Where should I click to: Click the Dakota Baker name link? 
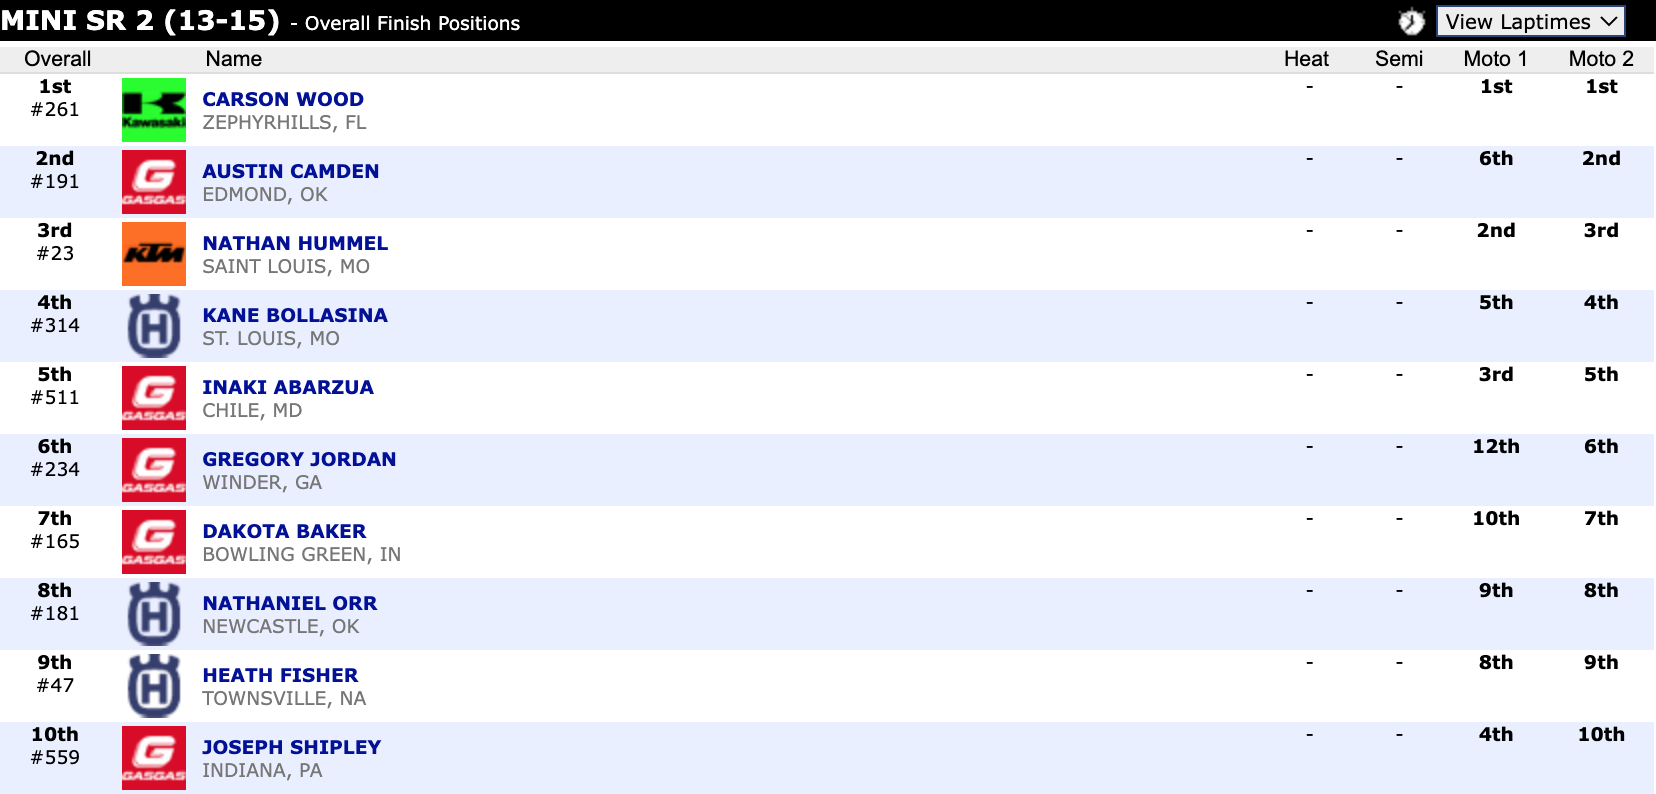pyautogui.click(x=284, y=531)
